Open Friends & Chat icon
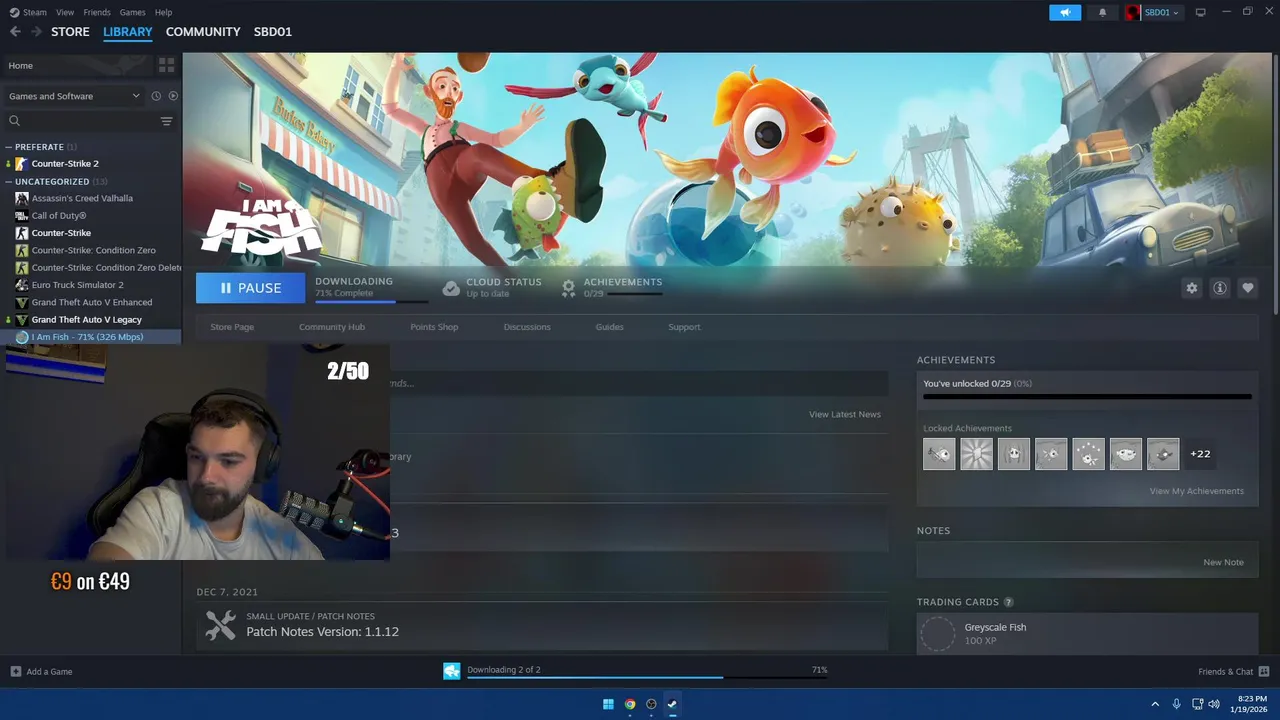Image resolution: width=1280 pixels, height=720 pixels. [x=1264, y=671]
